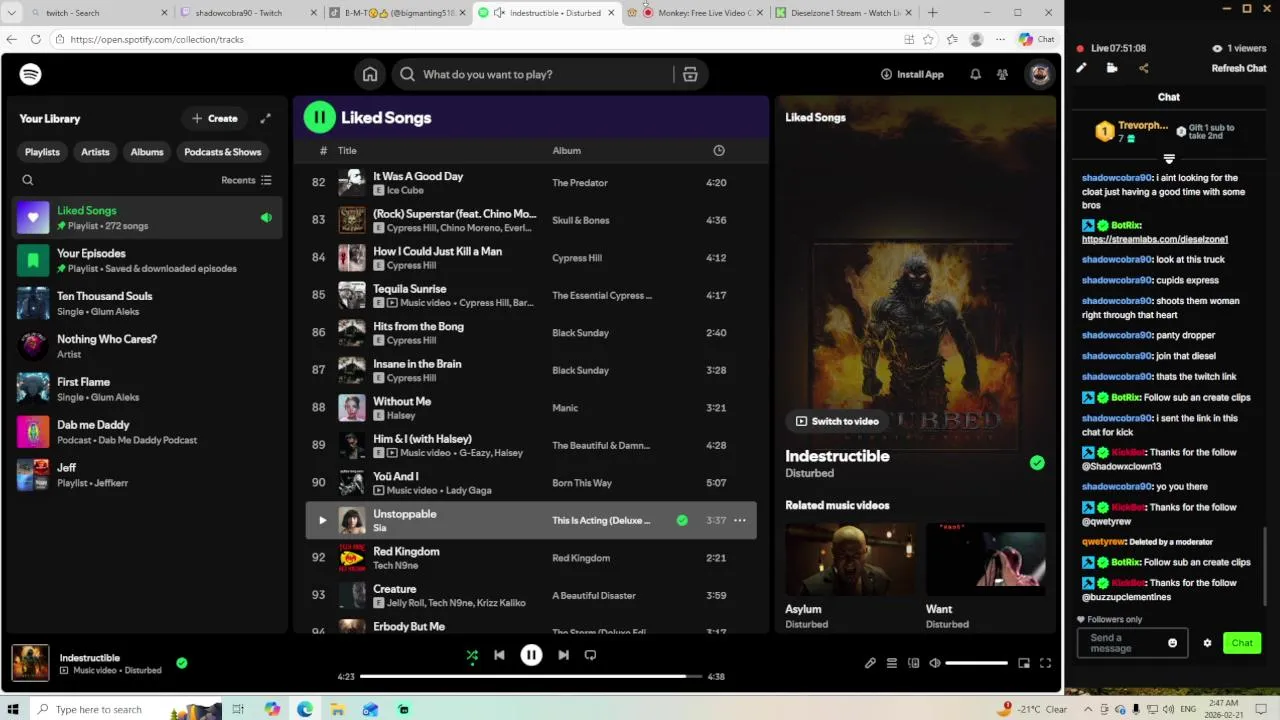Click the Spotify logo
This screenshot has height=720, width=1280.
click(30, 74)
